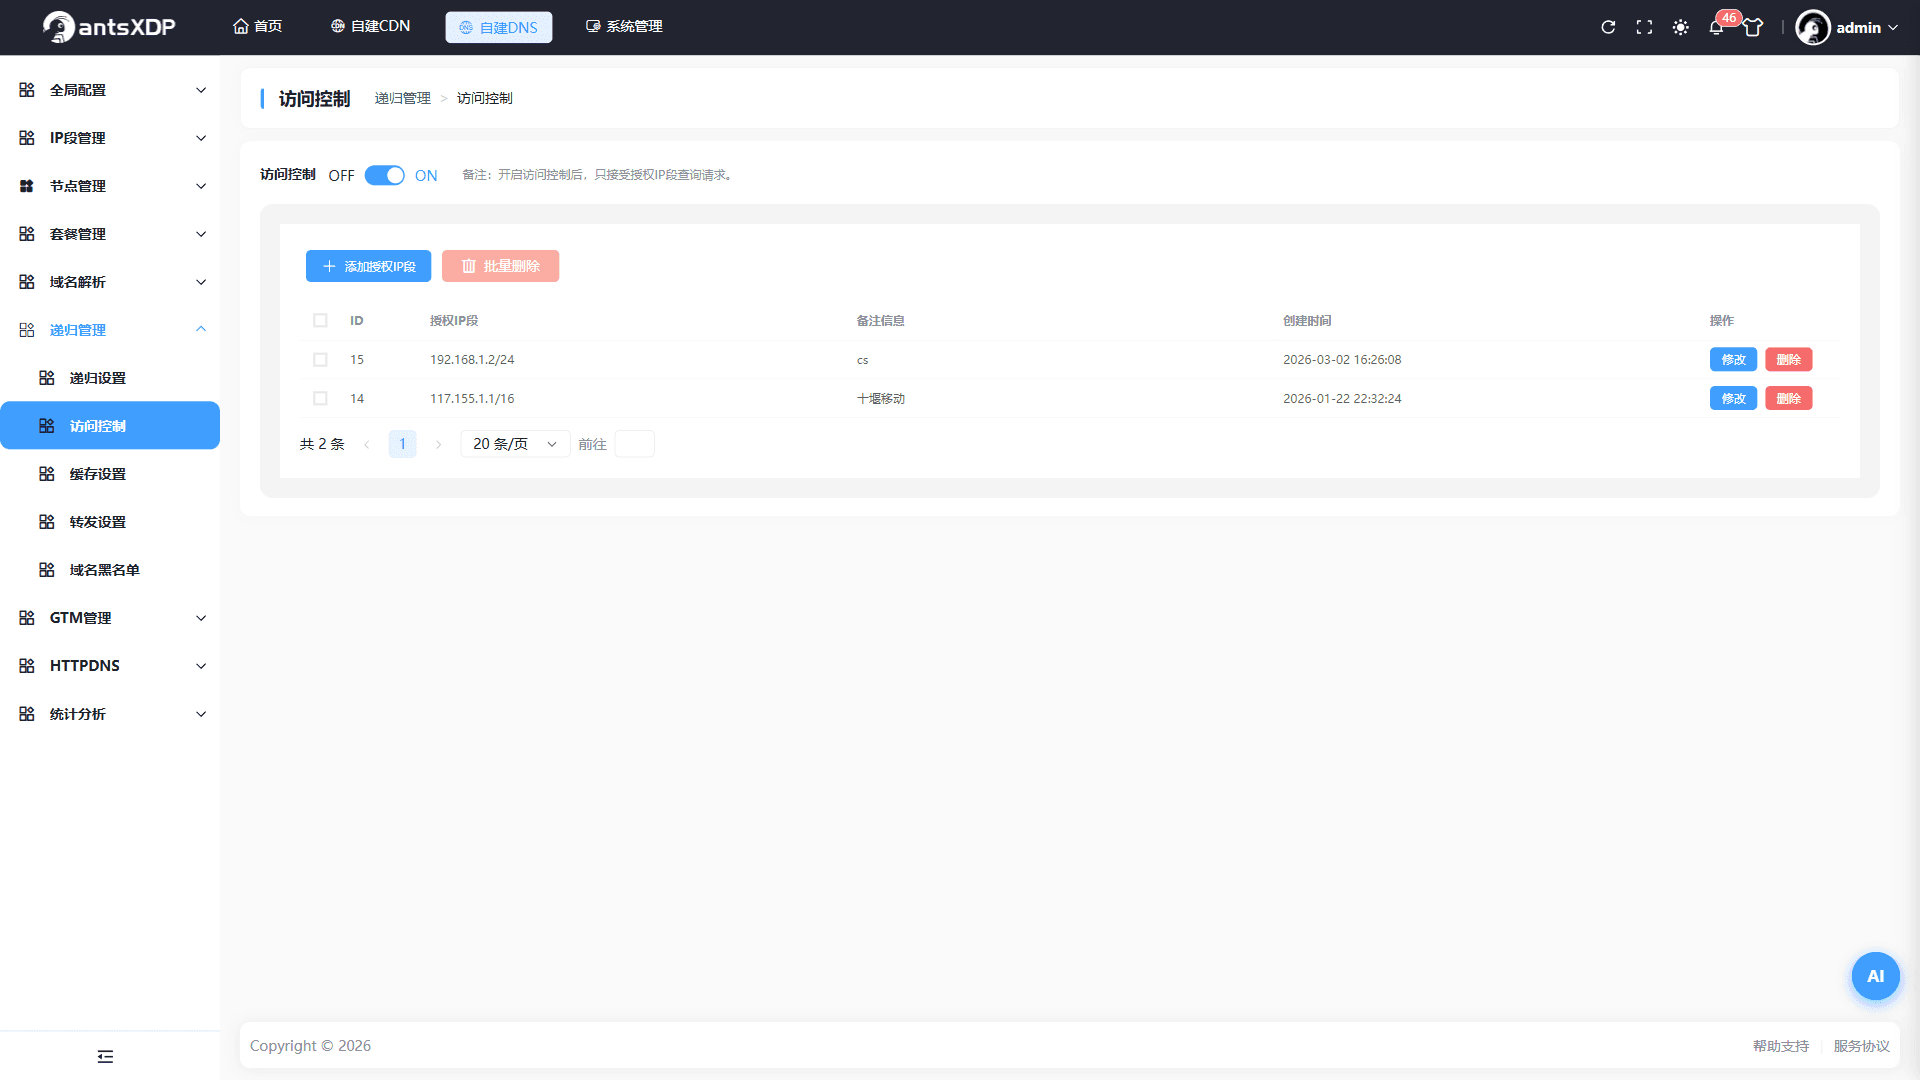Open the 首页 top navigation tab

click(257, 26)
